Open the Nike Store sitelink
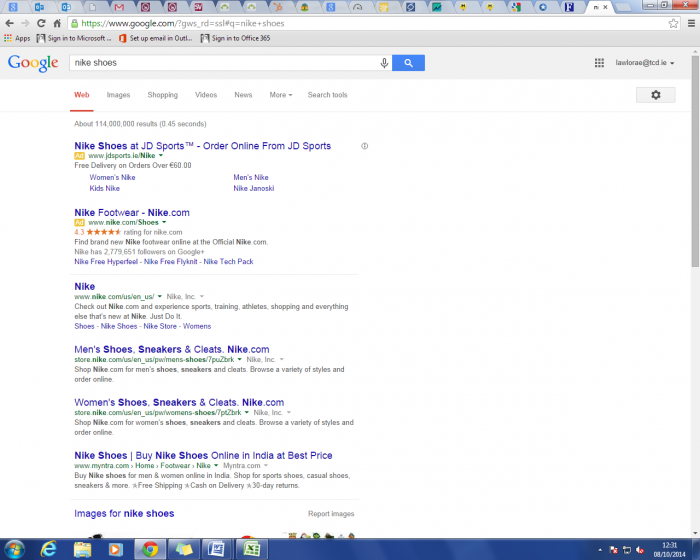 [x=160, y=326]
